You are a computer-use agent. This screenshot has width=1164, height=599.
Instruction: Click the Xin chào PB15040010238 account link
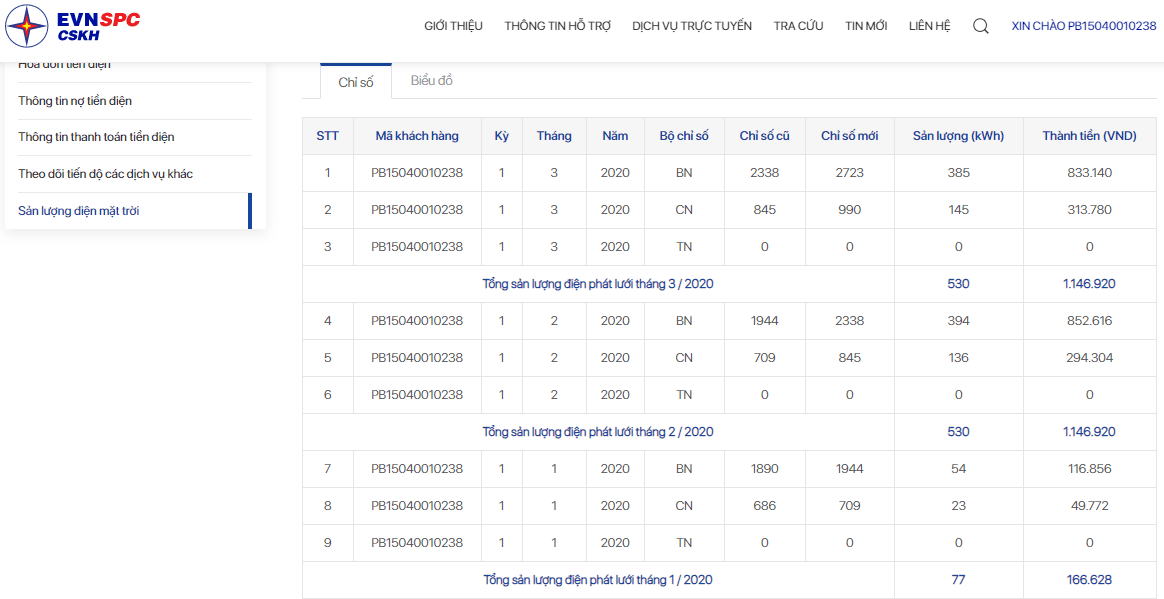[1084, 26]
